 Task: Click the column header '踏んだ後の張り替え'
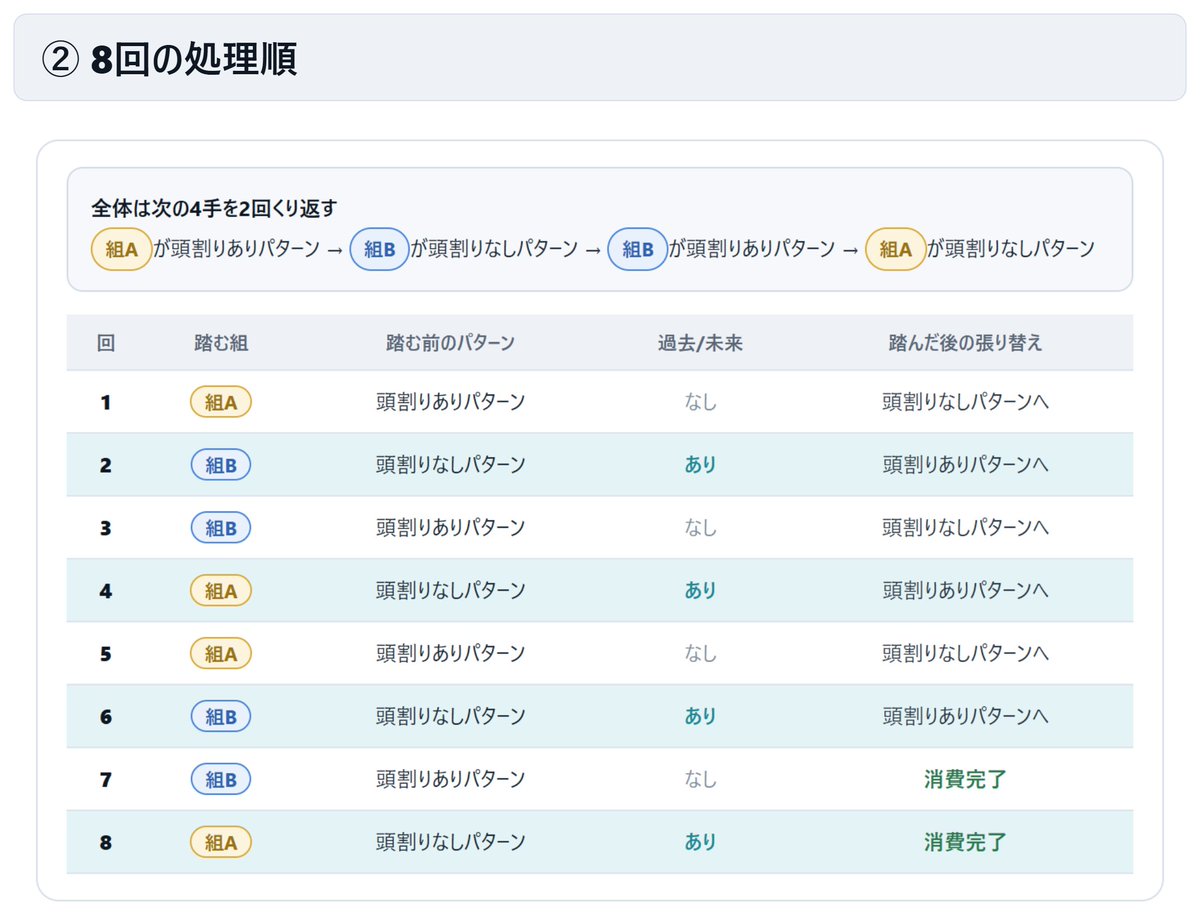(965, 343)
